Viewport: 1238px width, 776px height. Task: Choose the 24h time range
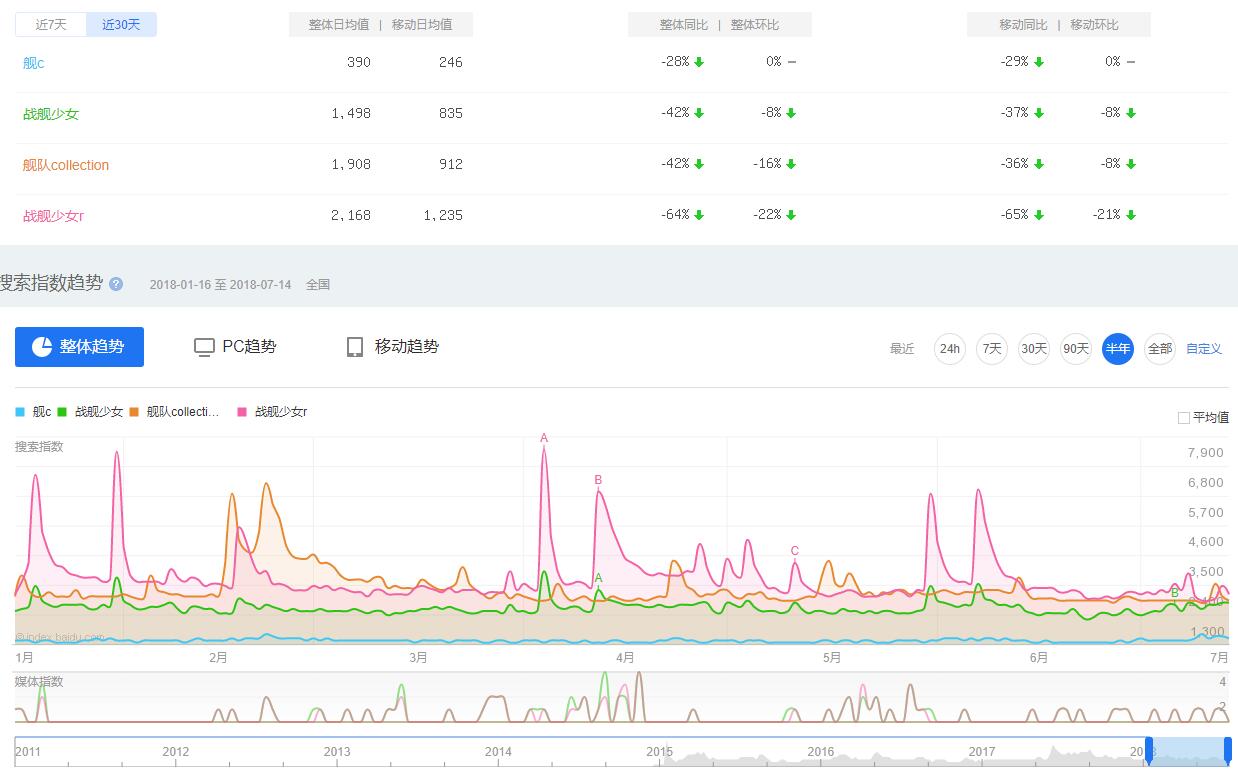coord(949,349)
